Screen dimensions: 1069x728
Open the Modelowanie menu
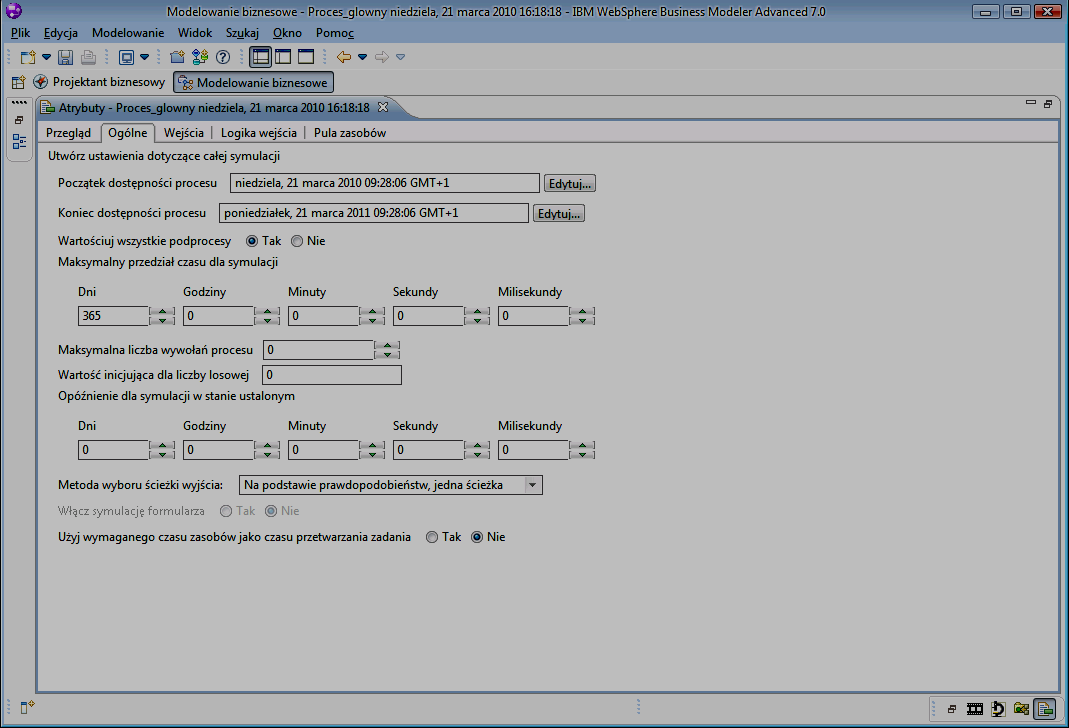pyautogui.click(x=128, y=33)
